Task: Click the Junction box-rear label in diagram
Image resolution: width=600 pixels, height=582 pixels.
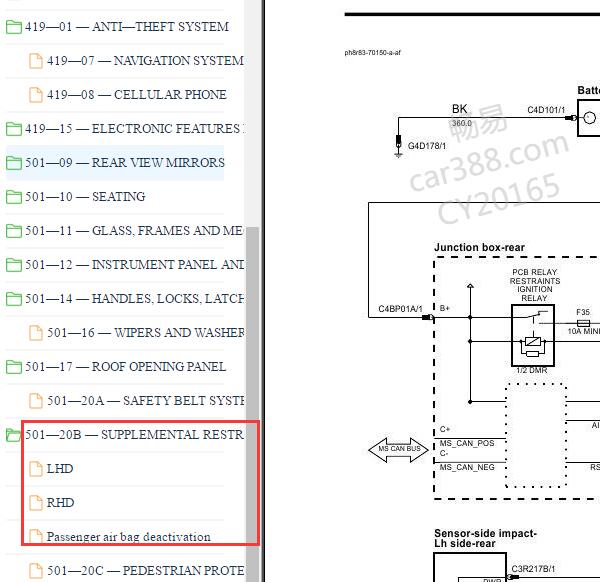Action: click(x=479, y=248)
